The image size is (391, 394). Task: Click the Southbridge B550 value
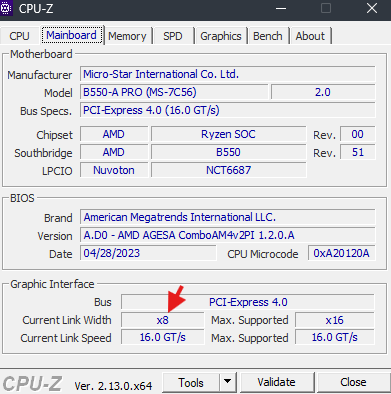pyautogui.click(x=229, y=152)
